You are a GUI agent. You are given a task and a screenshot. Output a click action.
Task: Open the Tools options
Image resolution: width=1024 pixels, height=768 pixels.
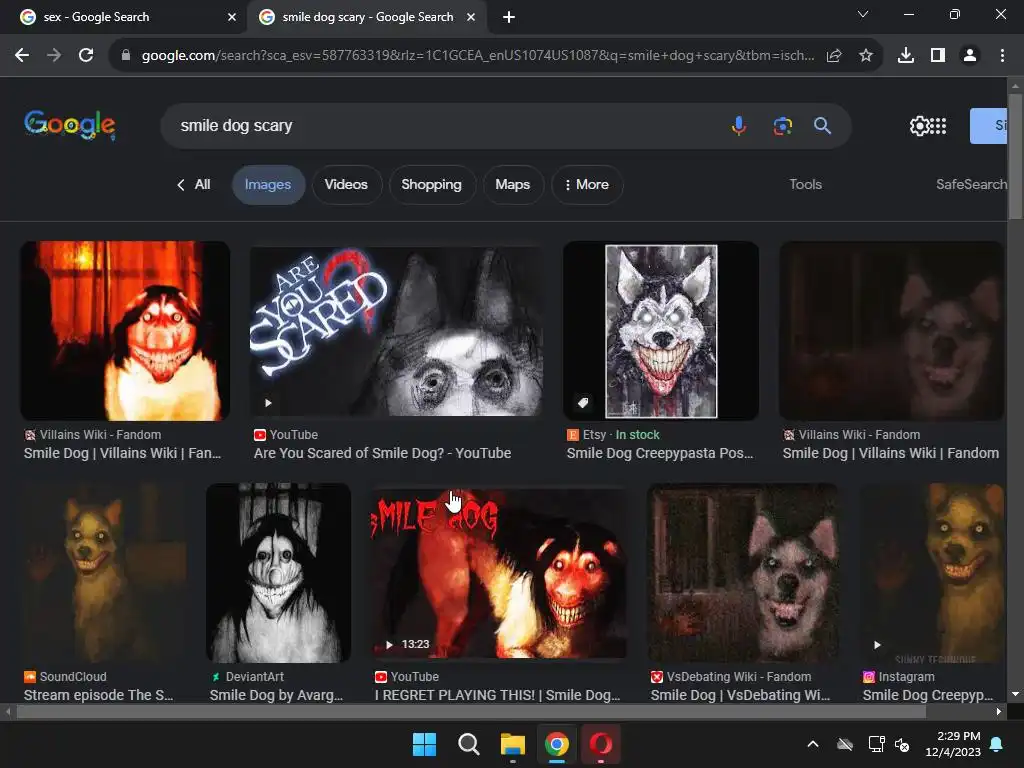pos(805,185)
